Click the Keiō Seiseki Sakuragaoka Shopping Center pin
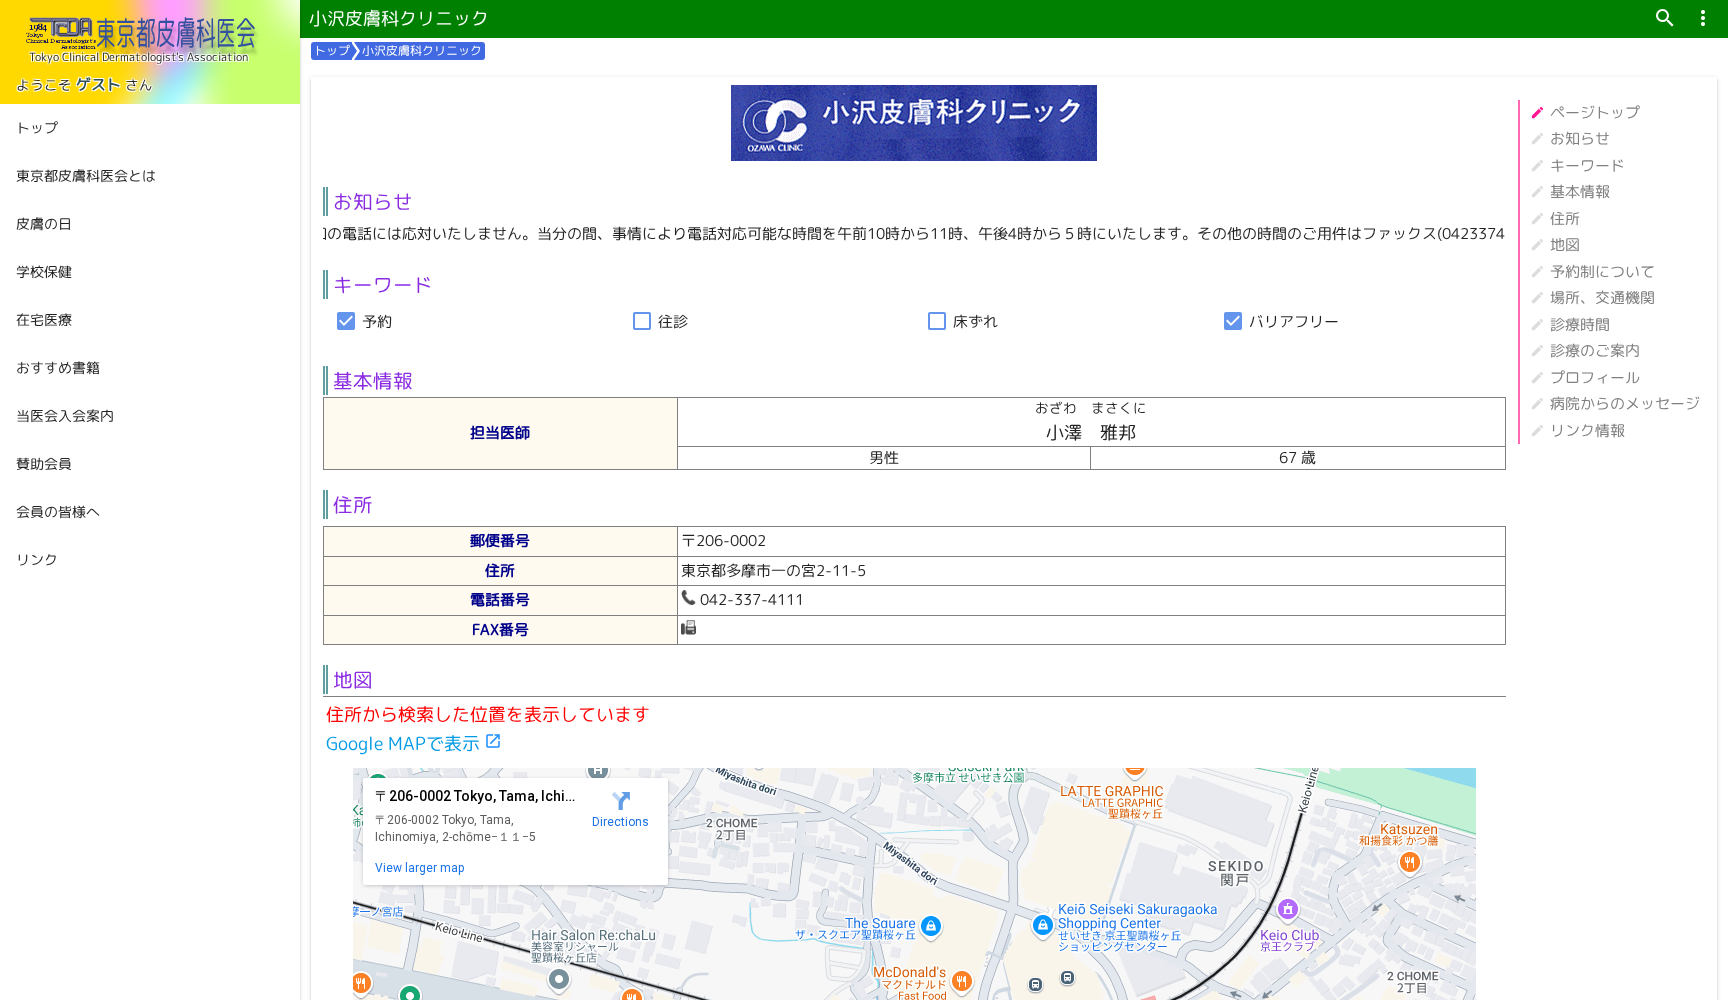This screenshot has width=1728, height=1000. coord(1041,926)
